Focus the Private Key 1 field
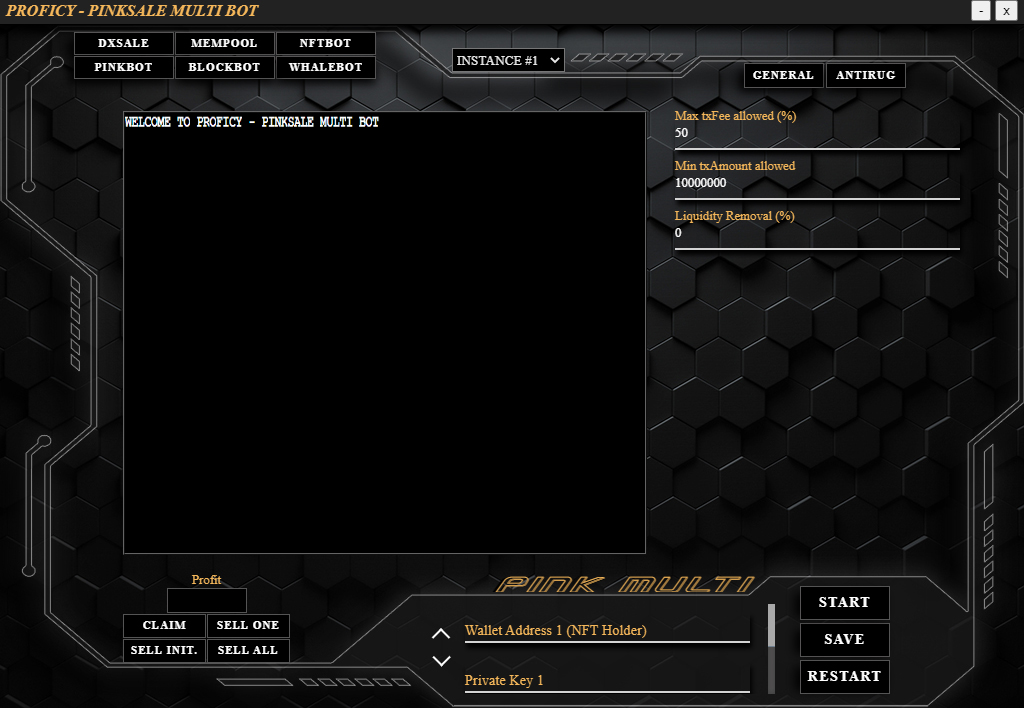 (x=607, y=681)
